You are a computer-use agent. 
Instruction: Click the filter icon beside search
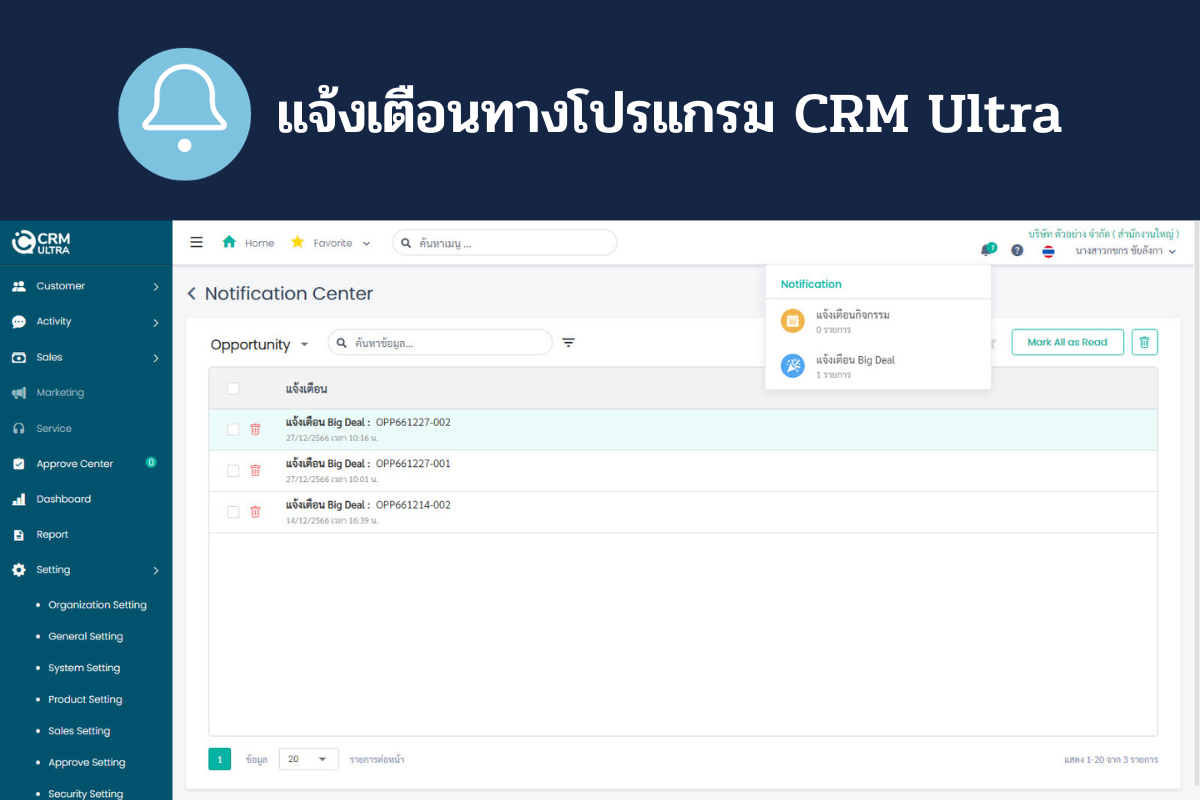point(568,342)
